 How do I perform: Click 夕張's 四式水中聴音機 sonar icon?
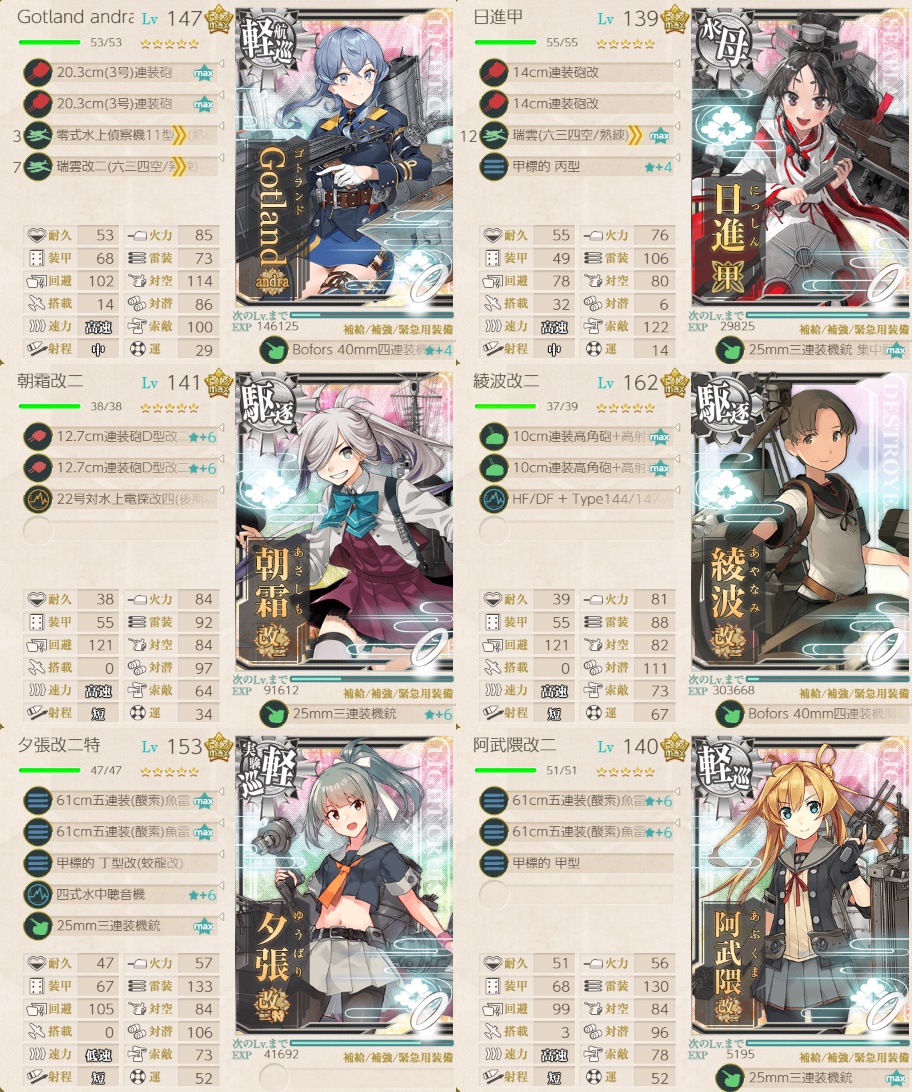coord(38,895)
